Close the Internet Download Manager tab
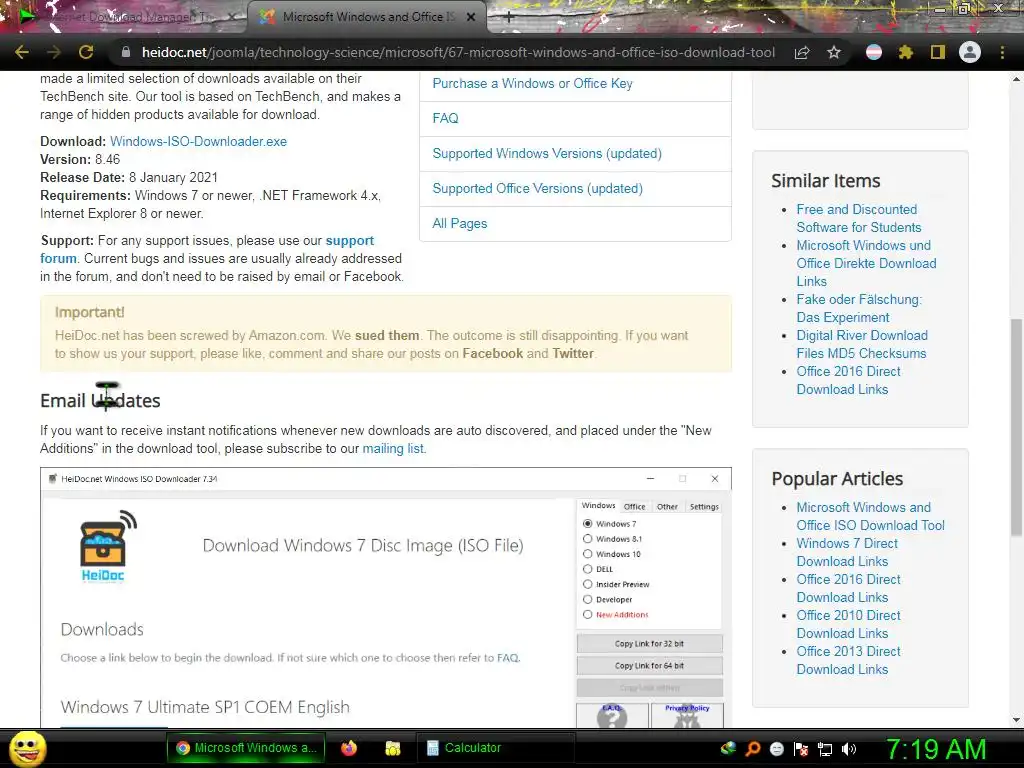1024x768 pixels. tap(232, 18)
